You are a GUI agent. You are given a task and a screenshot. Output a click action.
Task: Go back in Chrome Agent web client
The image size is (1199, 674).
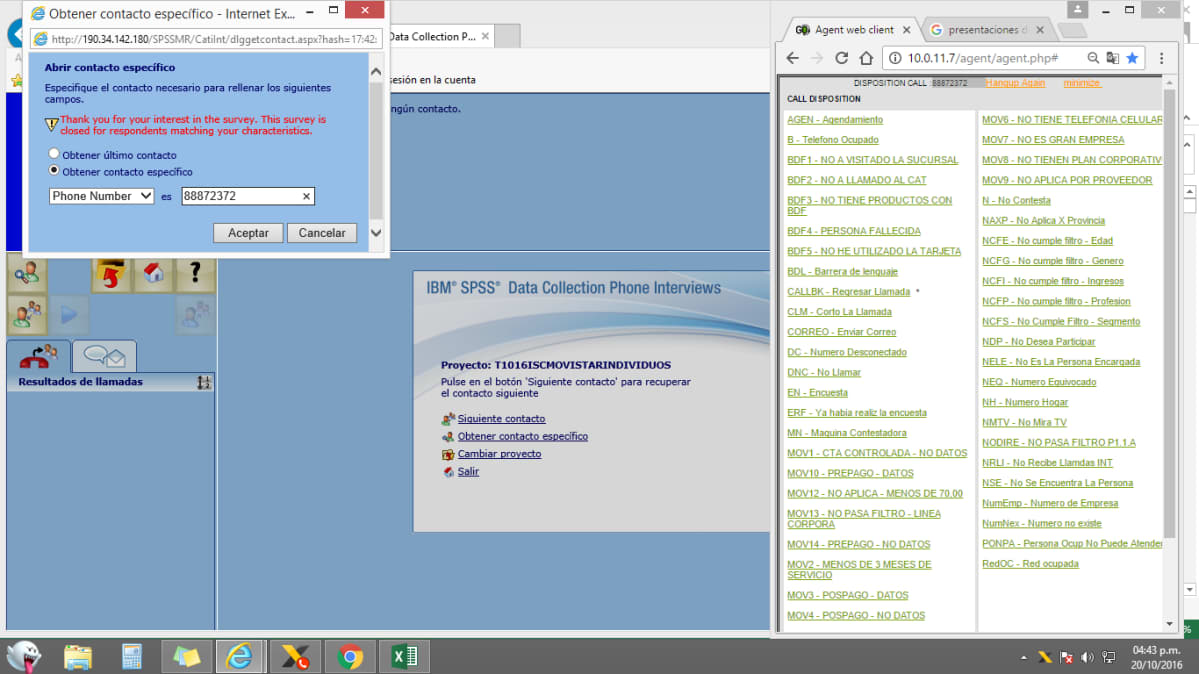tap(792, 58)
